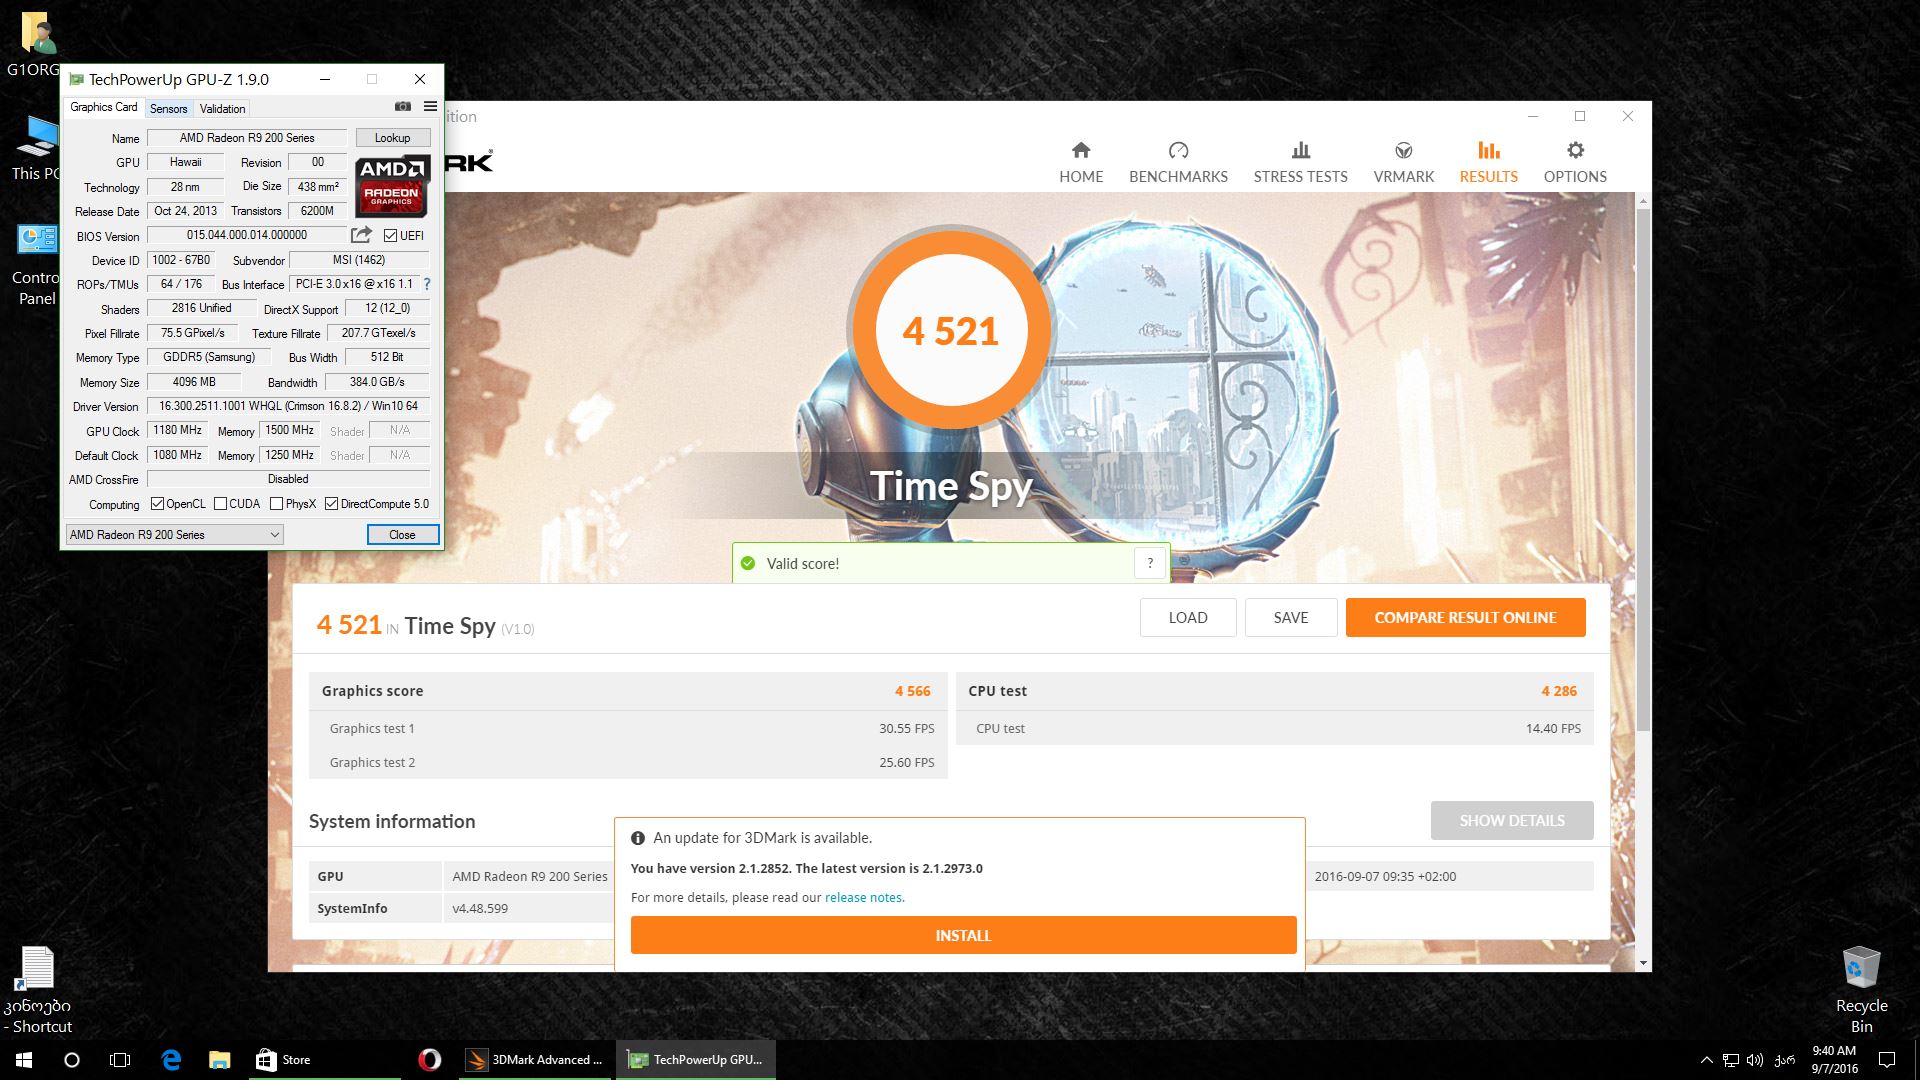Open Stress Tests section
Image resolution: width=1920 pixels, height=1080 pixels.
pos(1300,162)
